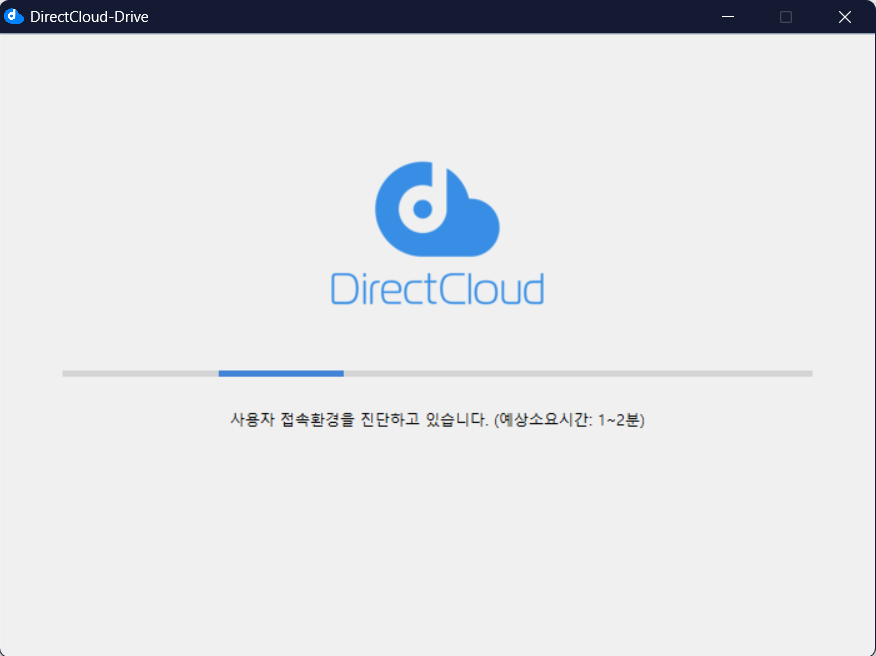Click the "Direct" part of the wordmark
The image size is (876, 656).
click(x=379, y=289)
